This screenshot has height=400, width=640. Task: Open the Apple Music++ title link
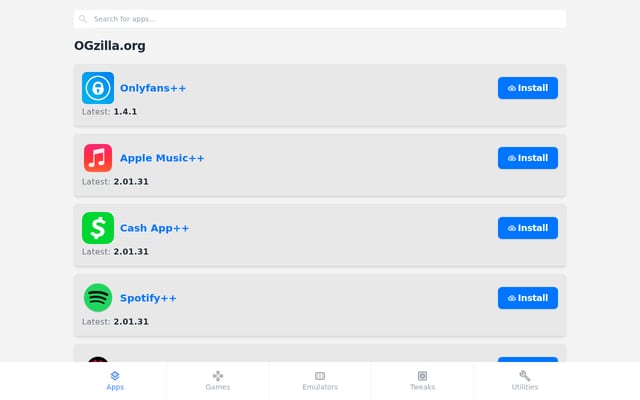tap(162, 158)
